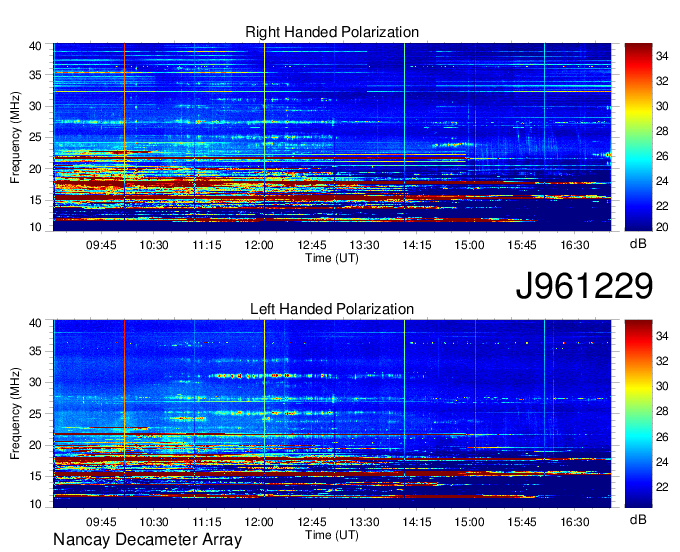Click the 30 dB tick on left-handed colorbar
680x552 pixels.
pos(662,386)
